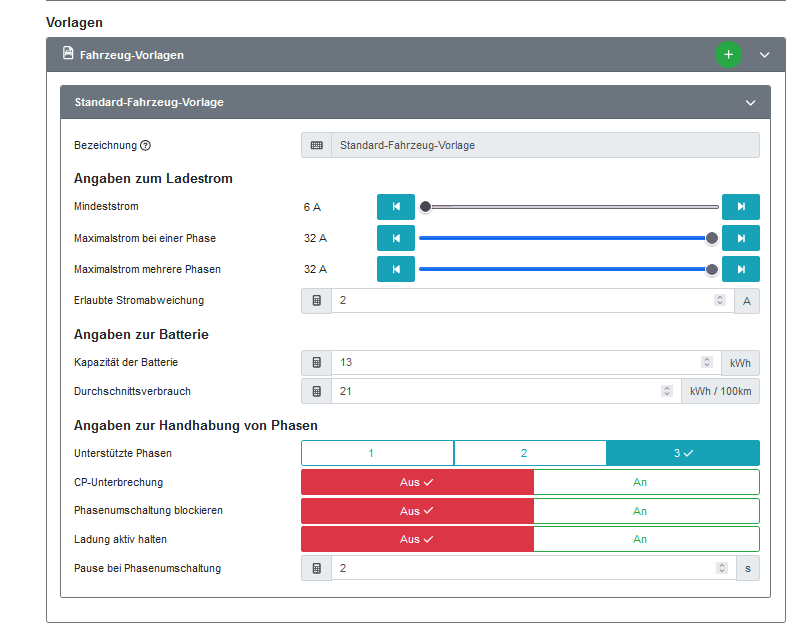Click into the Kapazität der Batterie field
The width and height of the screenshot is (812, 628).
(515, 362)
